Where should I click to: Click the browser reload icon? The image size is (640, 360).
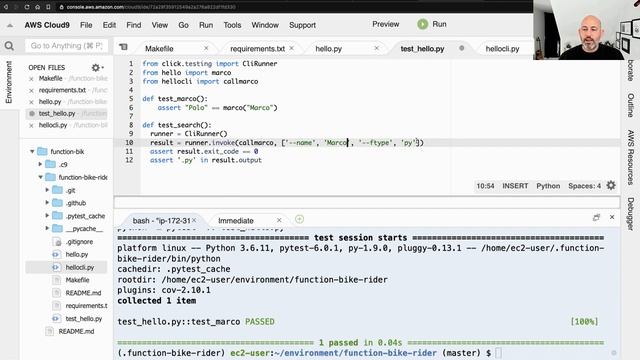27,7
